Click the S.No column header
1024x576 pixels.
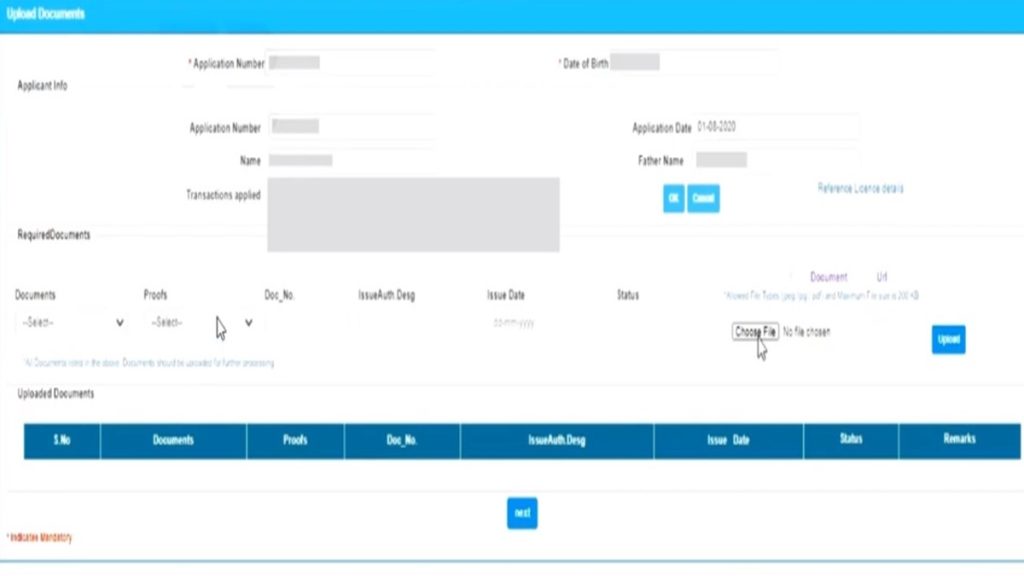click(62, 440)
